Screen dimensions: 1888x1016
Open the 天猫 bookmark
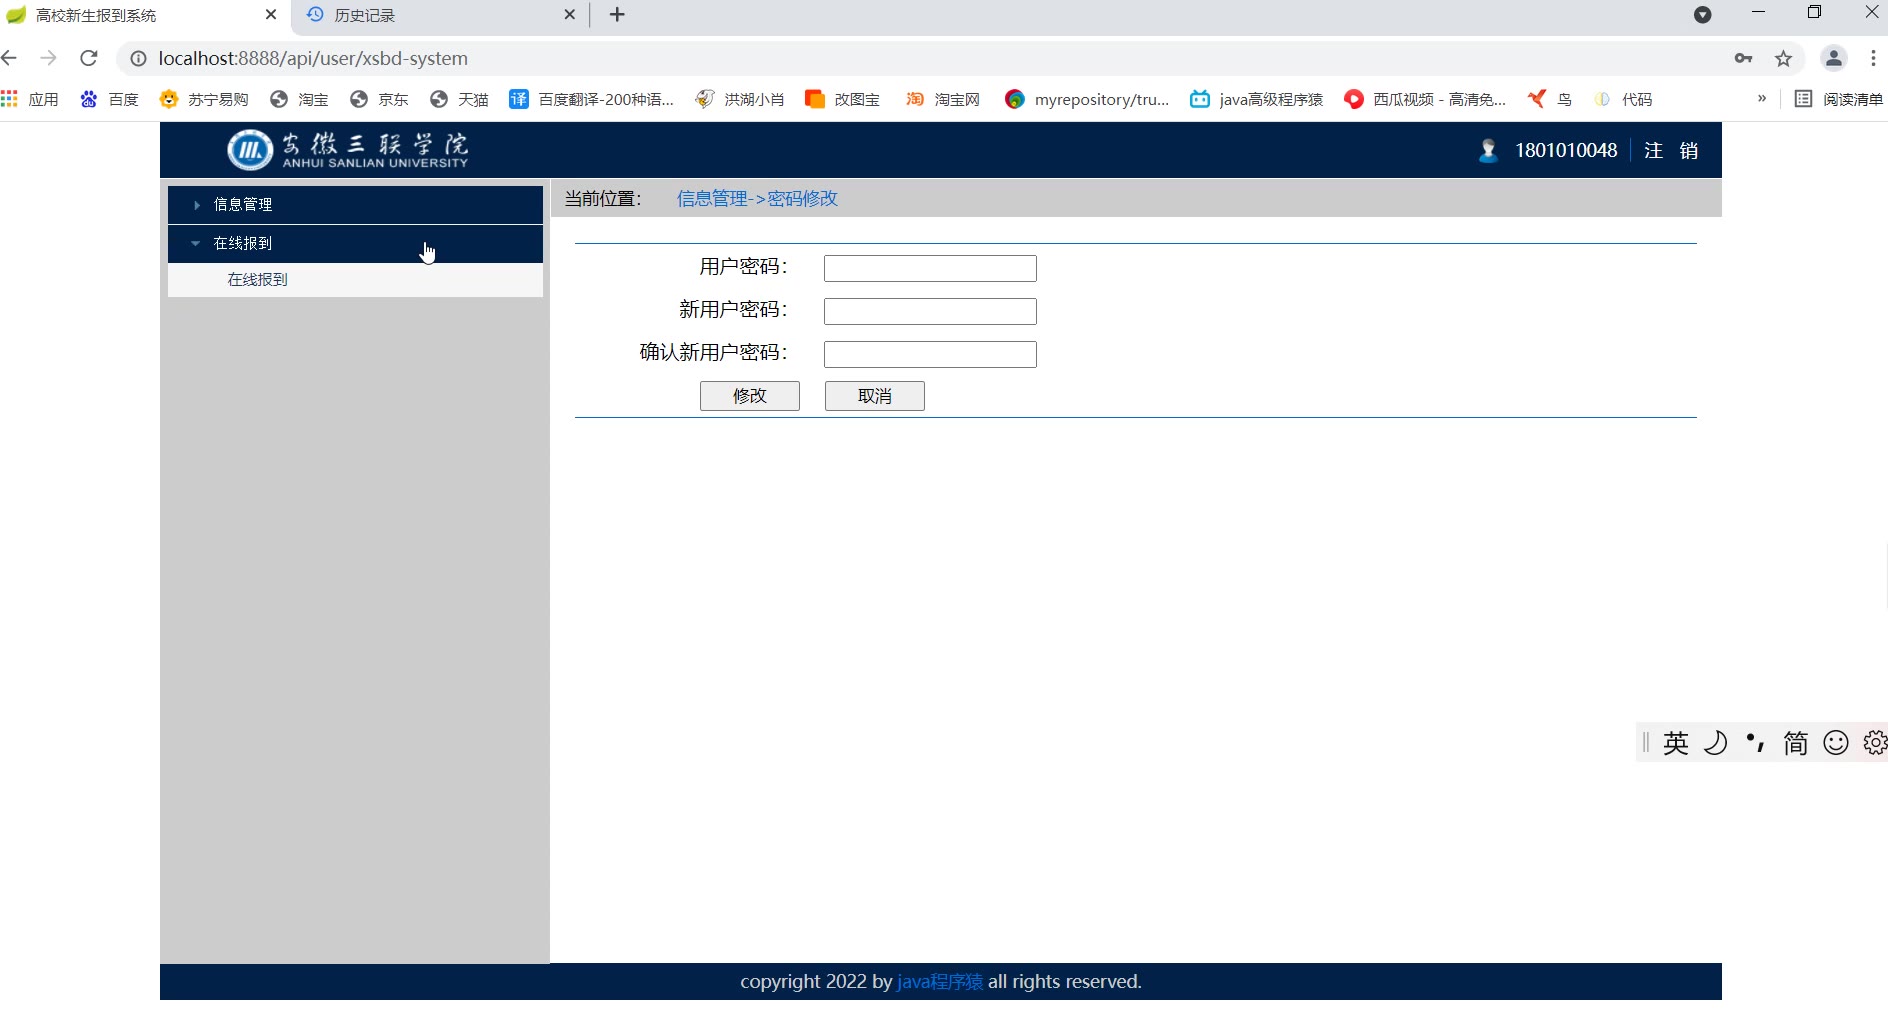[x=459, y=99]
